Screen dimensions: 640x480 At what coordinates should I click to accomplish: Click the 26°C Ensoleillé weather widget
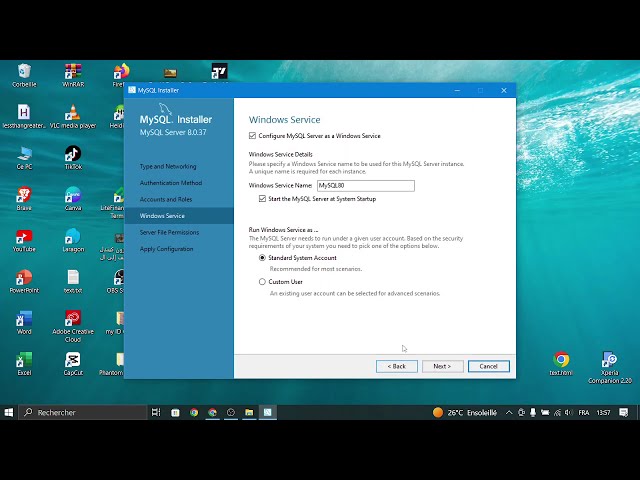[x=464, y=413]
